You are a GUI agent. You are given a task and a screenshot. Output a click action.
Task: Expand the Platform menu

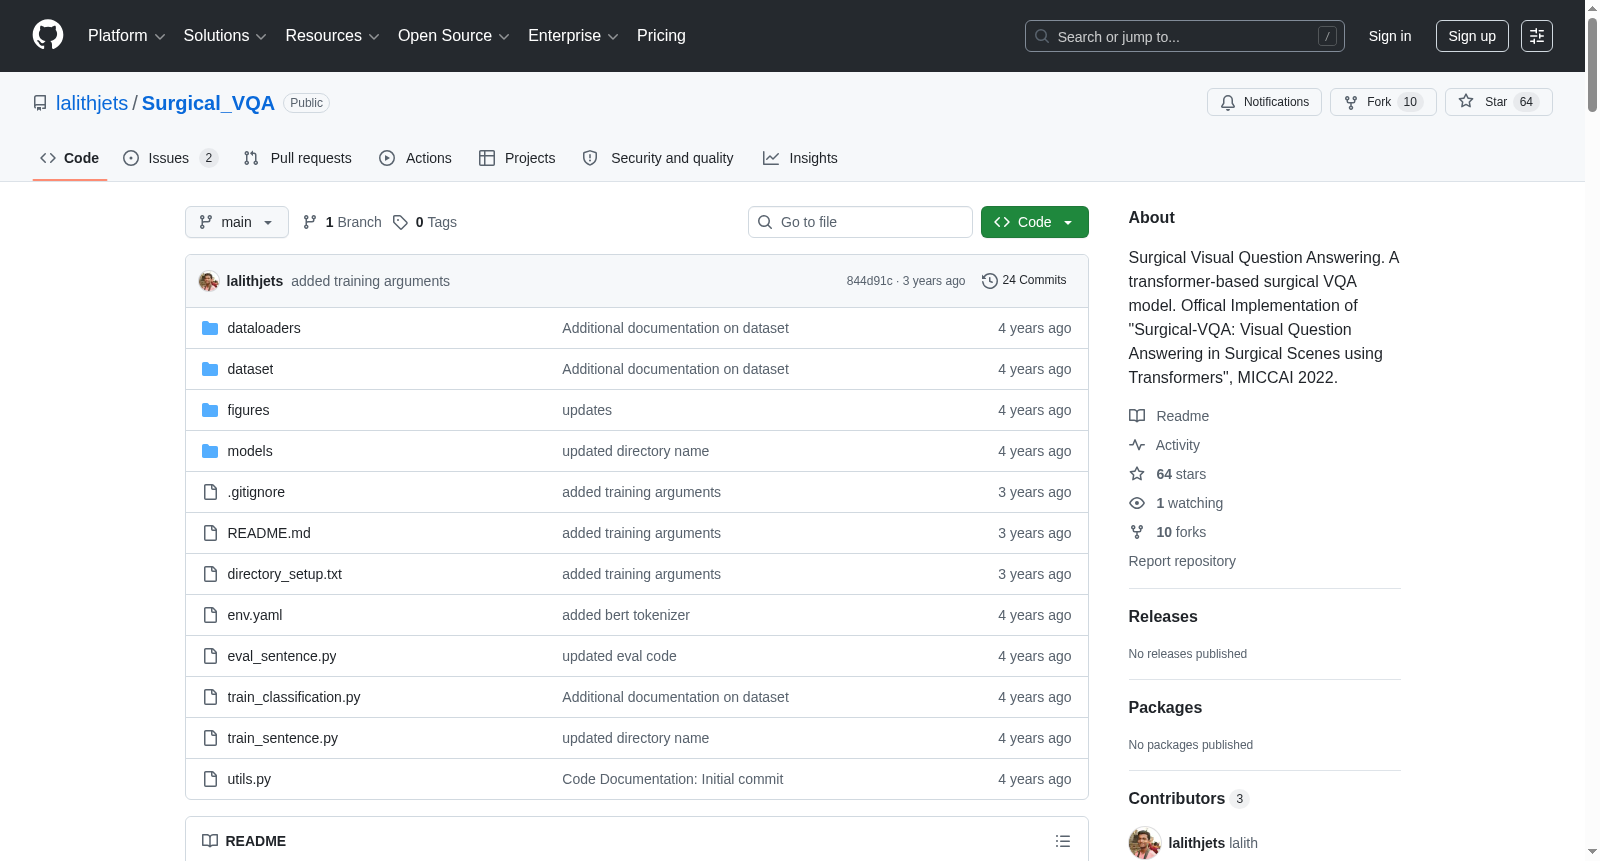[127, 36]
